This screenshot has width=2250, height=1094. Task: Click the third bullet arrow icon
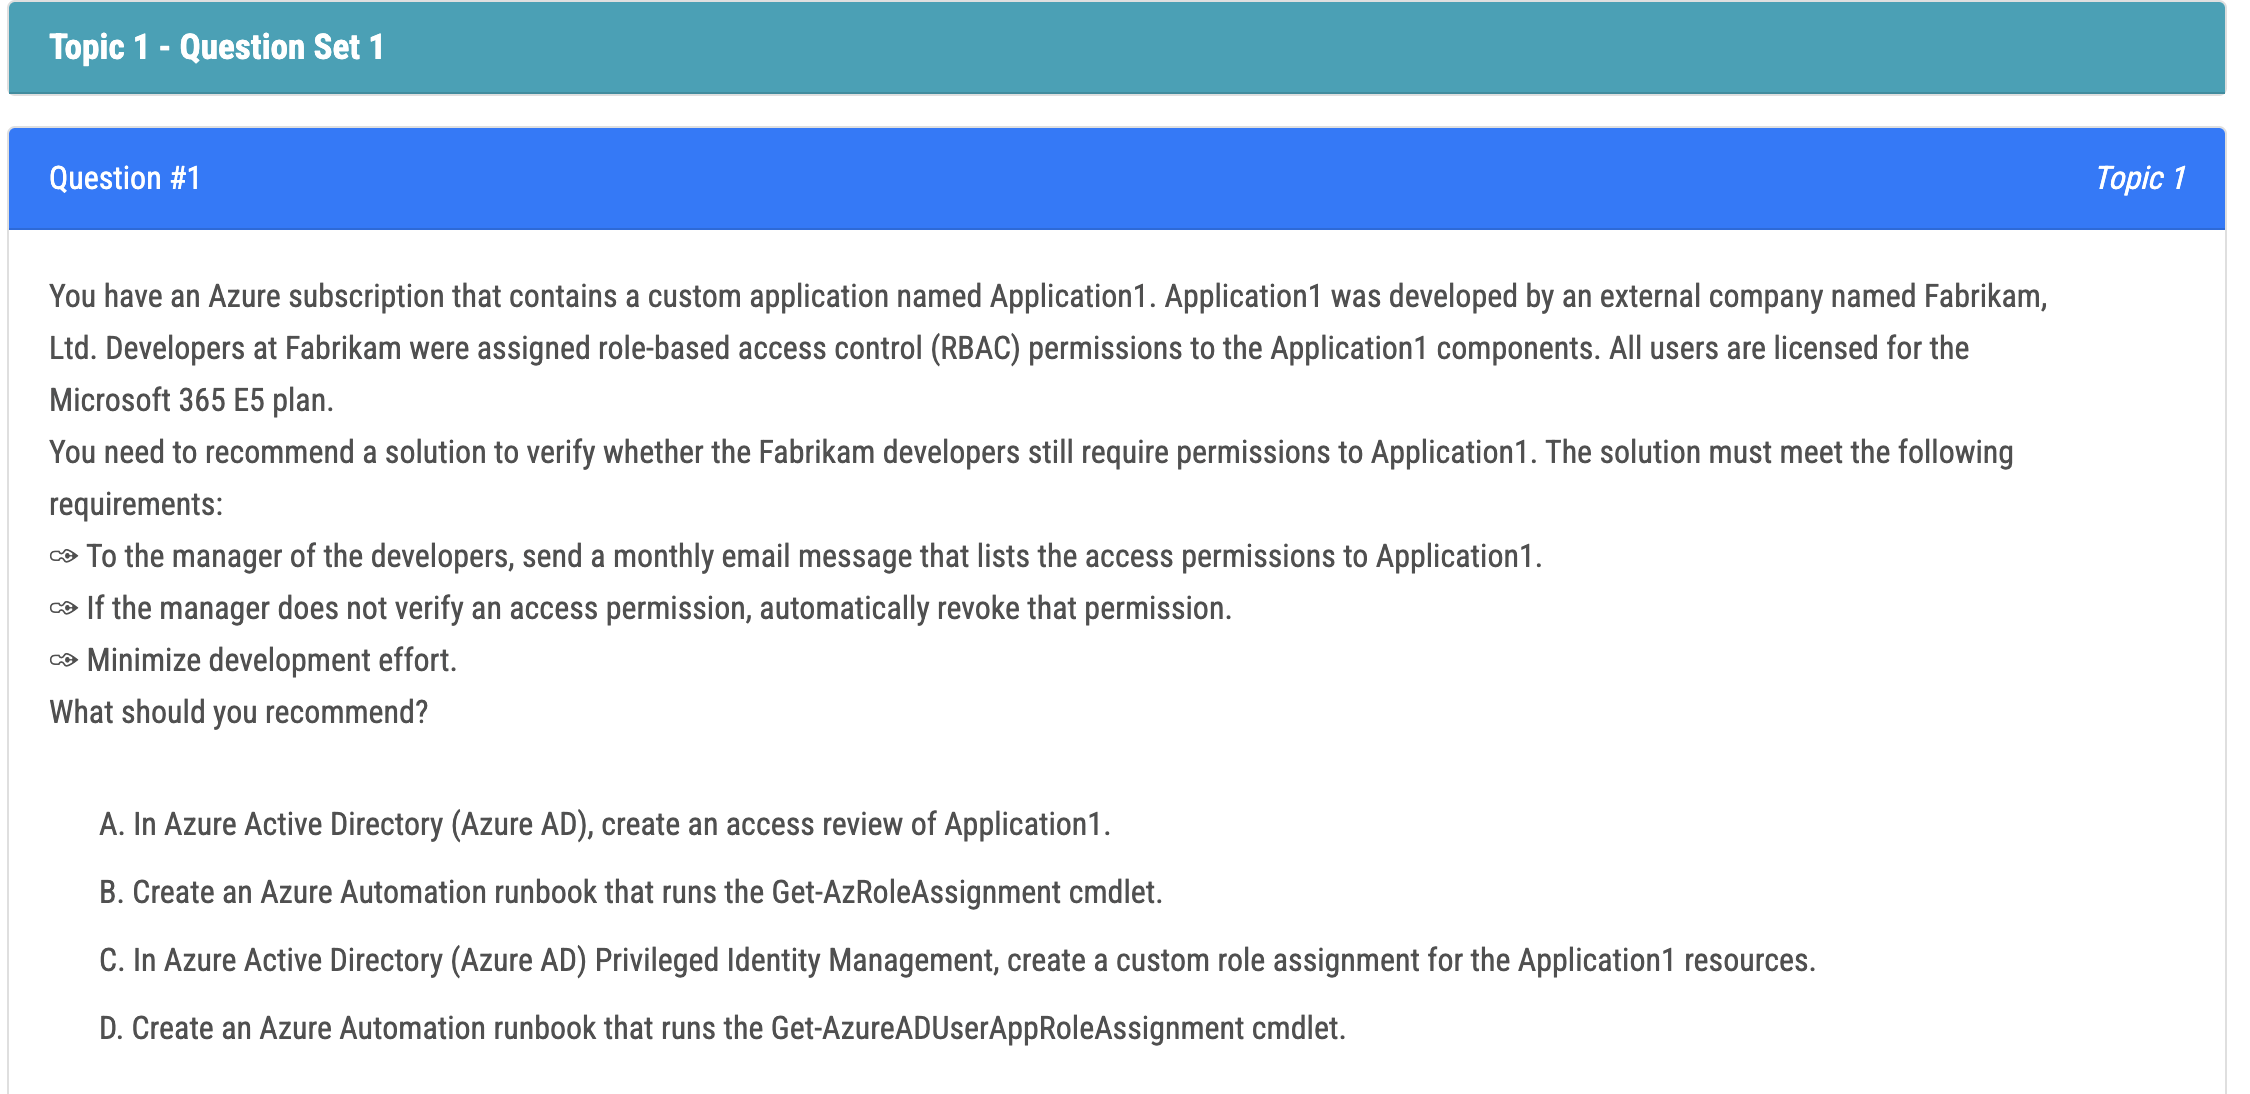coord(64,660)
